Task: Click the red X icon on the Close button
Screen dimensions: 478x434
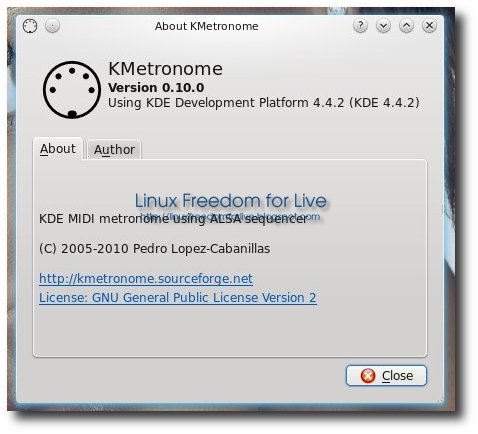Action: 368,376
